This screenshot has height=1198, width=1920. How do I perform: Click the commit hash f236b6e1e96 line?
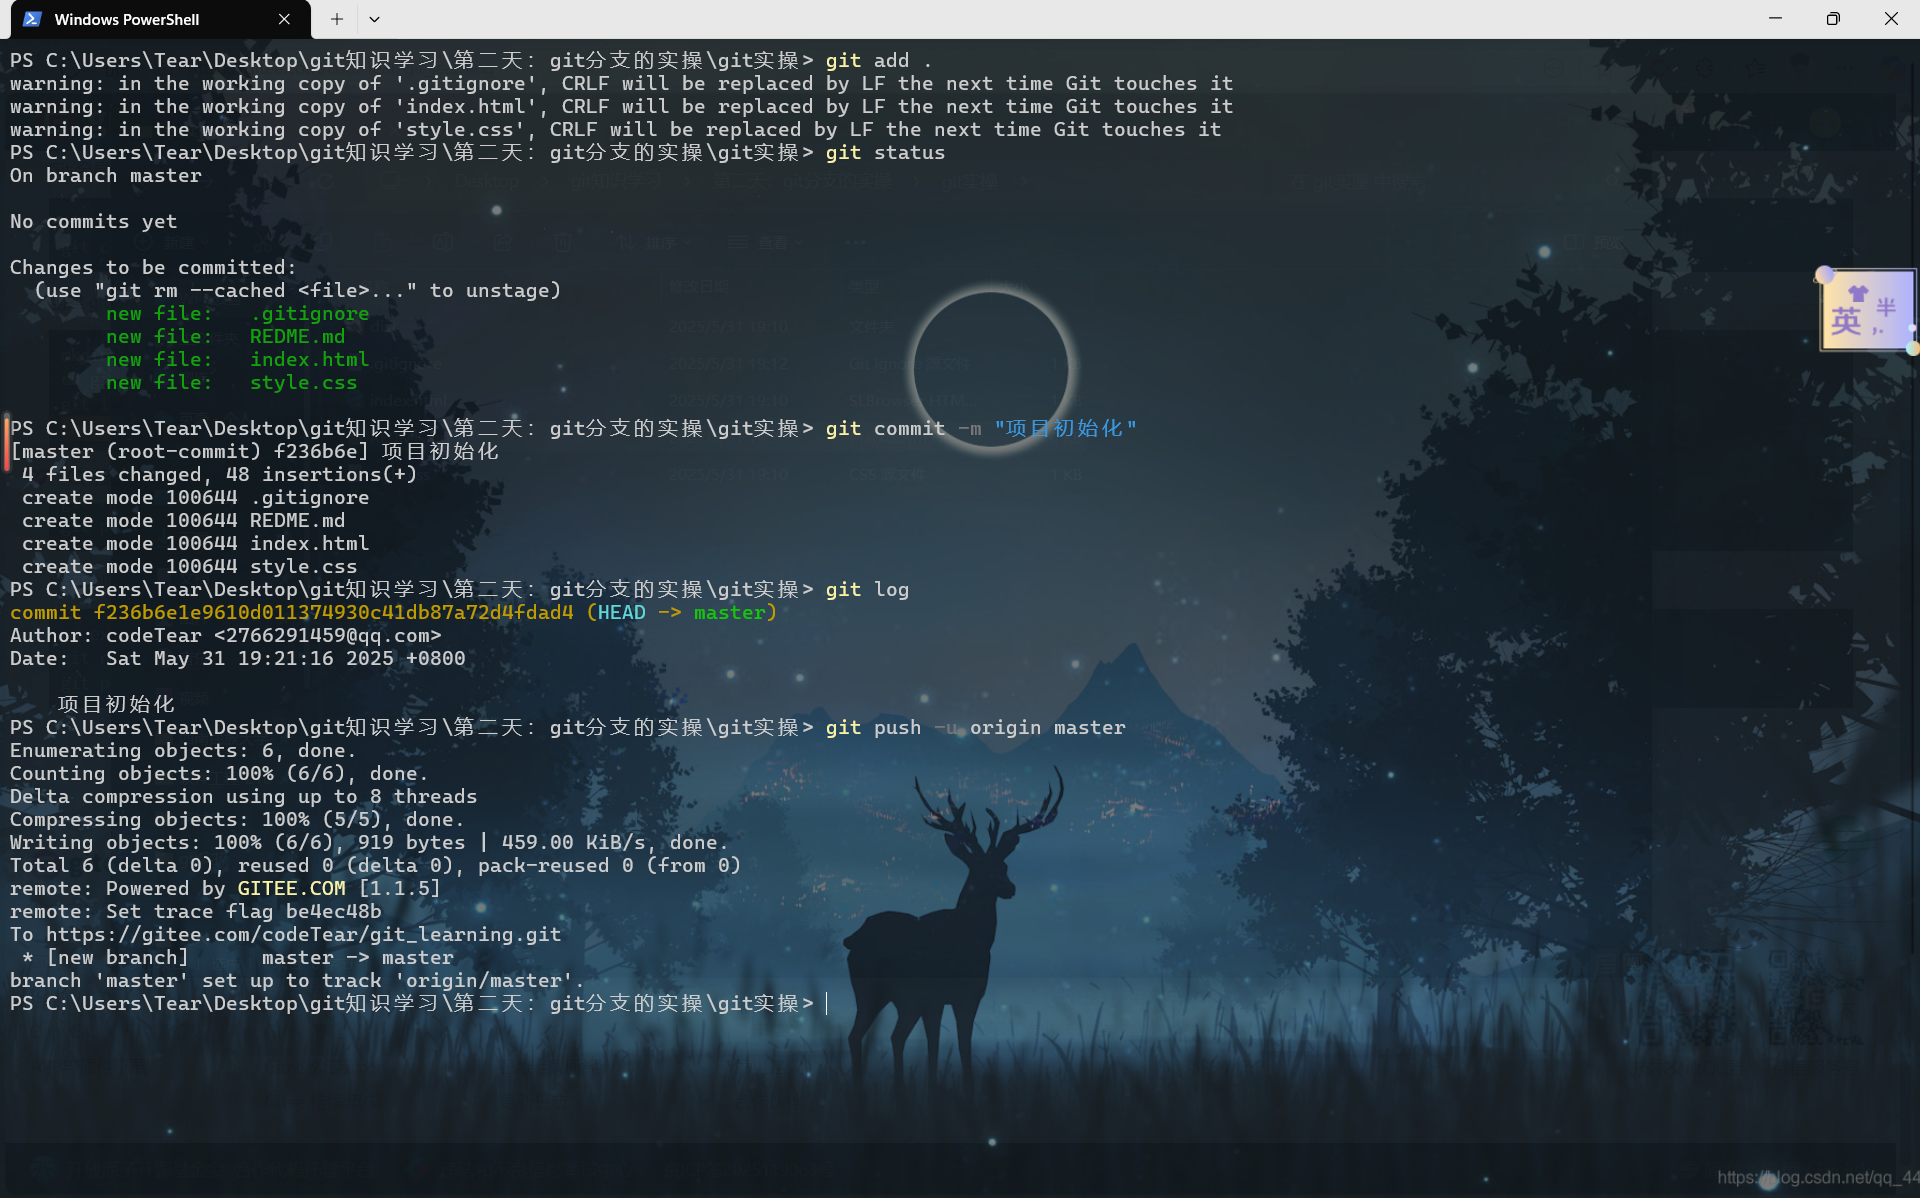[333, 612]
